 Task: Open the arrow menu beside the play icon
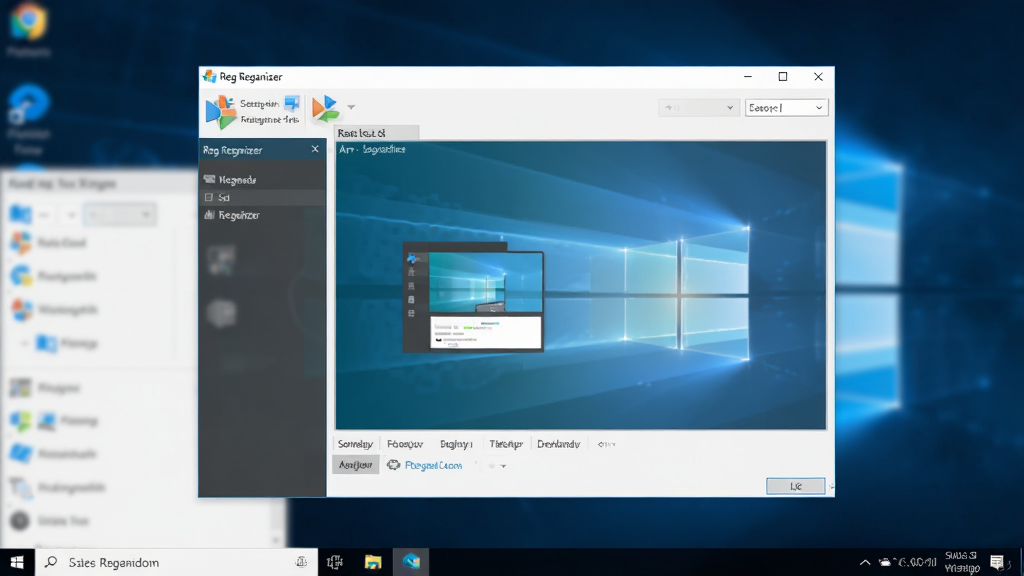coord(351,107)
